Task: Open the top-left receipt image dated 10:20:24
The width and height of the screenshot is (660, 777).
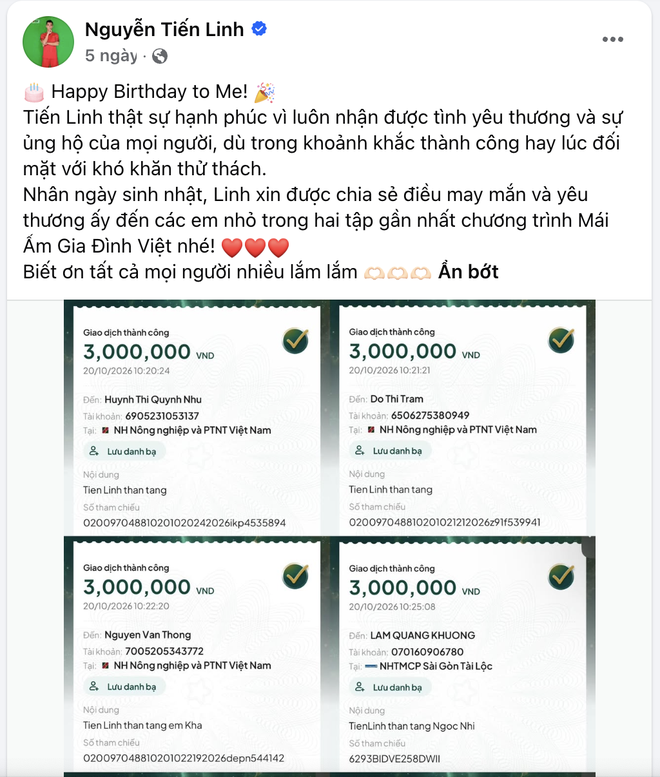Action: click(197, 418)
